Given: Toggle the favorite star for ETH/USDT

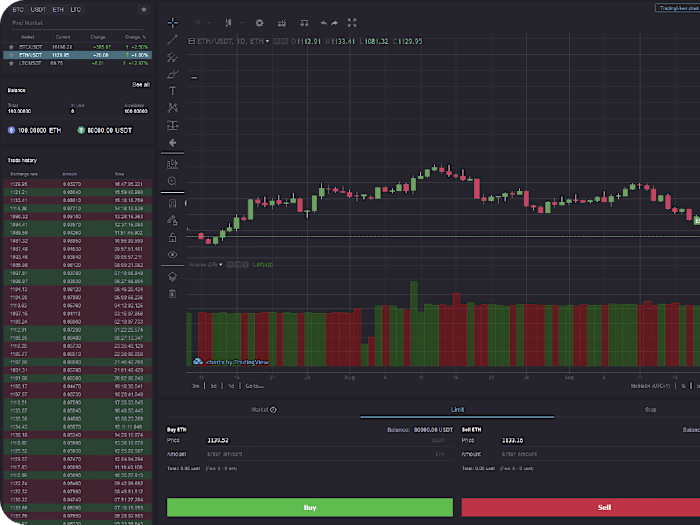Looking at the screenshot, I should click(11, 55).
